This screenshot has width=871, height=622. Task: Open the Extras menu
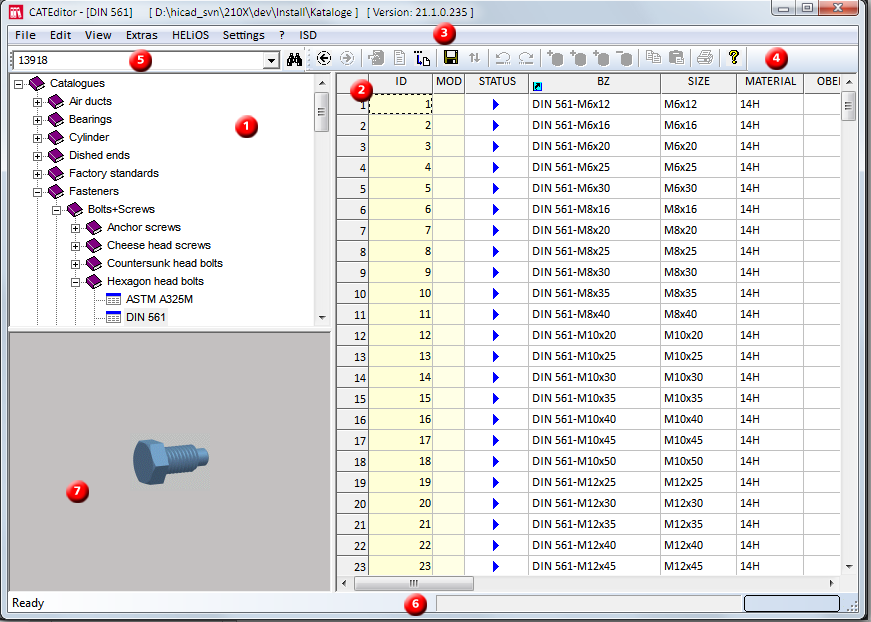click(141, 35)
